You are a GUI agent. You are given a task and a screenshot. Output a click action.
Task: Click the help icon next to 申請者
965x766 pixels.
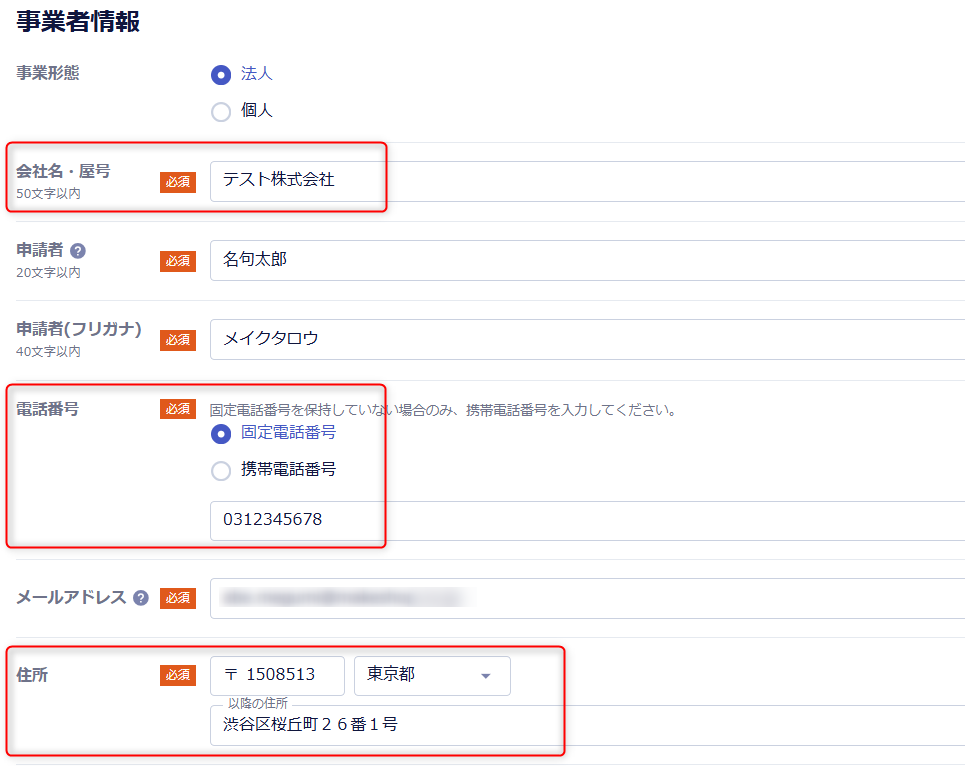click(x=78, y=251)
